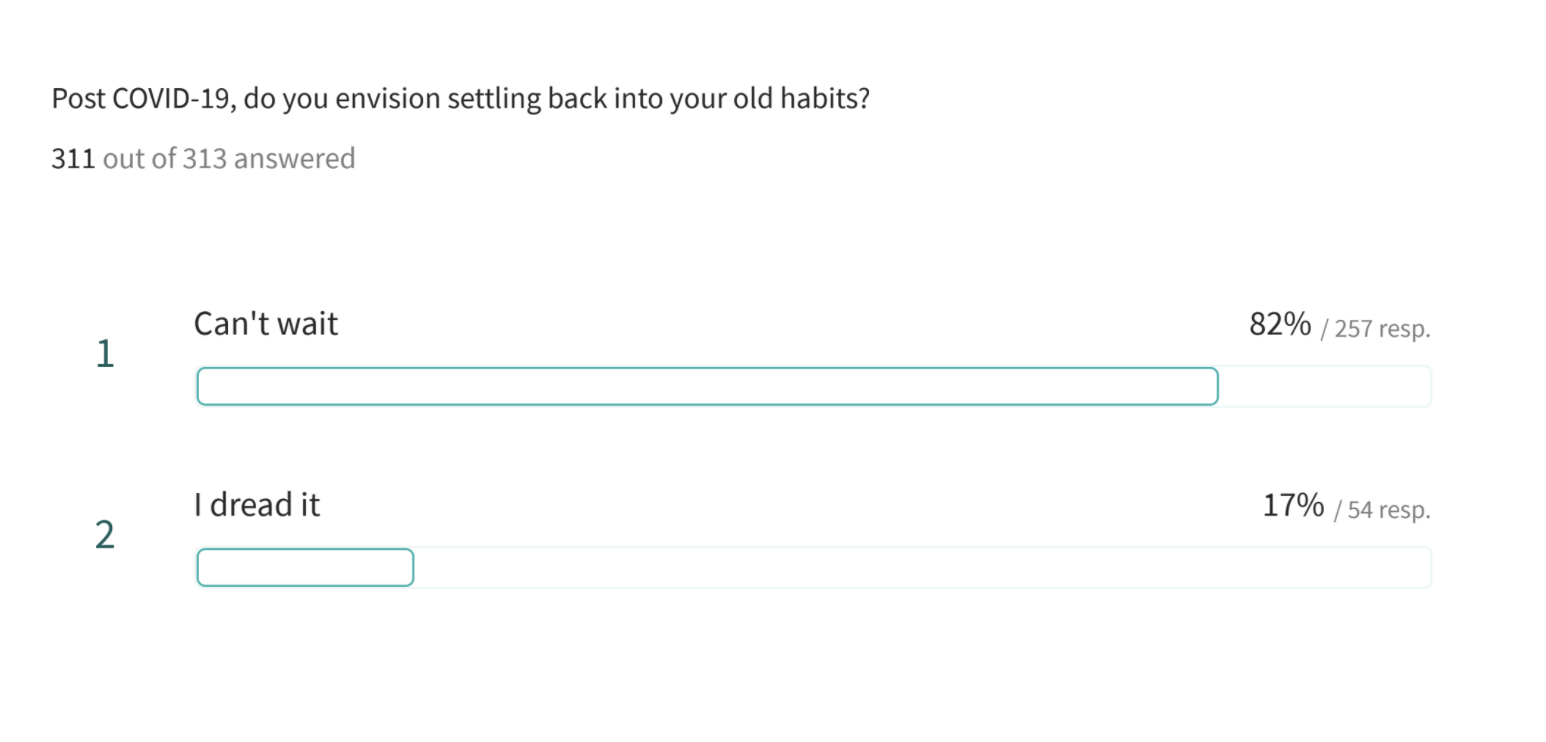1546x742 pixels.
Task: Click the 17% value
Action: 1294,505
